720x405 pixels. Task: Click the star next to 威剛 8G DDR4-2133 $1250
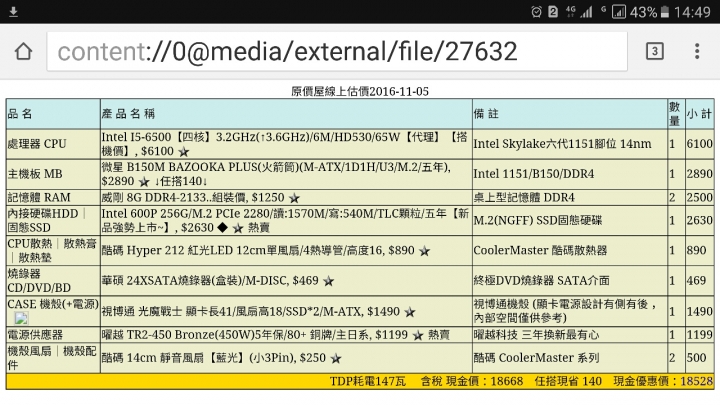(294, 198)
